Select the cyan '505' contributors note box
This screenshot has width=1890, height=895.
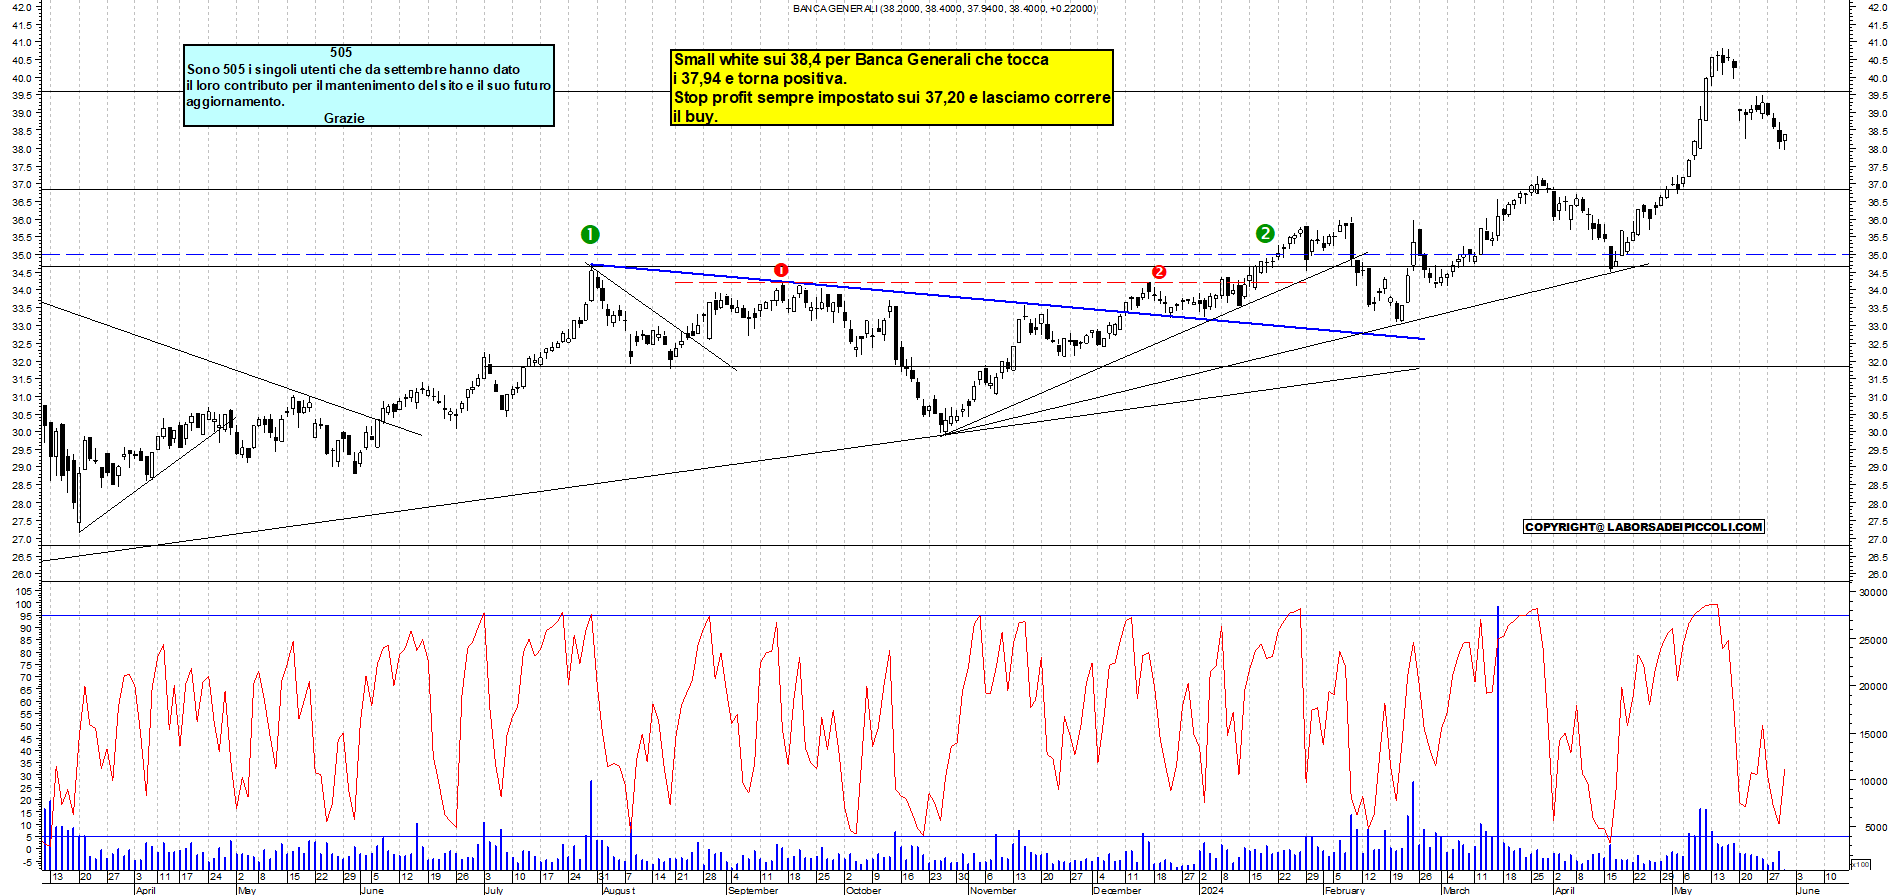(369, 85)
